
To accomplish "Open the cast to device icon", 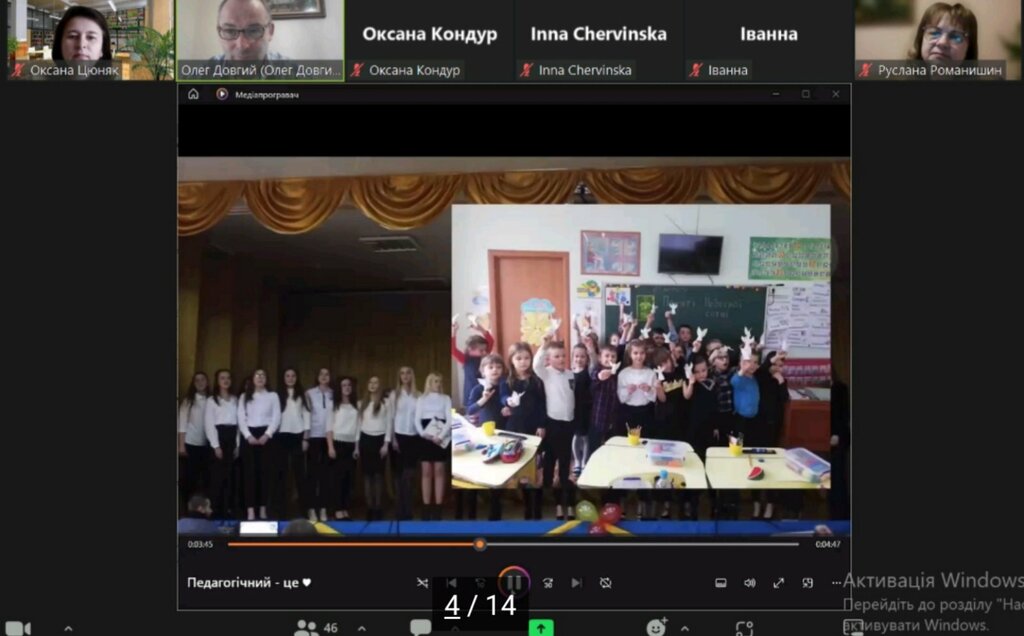I will coord(720,583).
